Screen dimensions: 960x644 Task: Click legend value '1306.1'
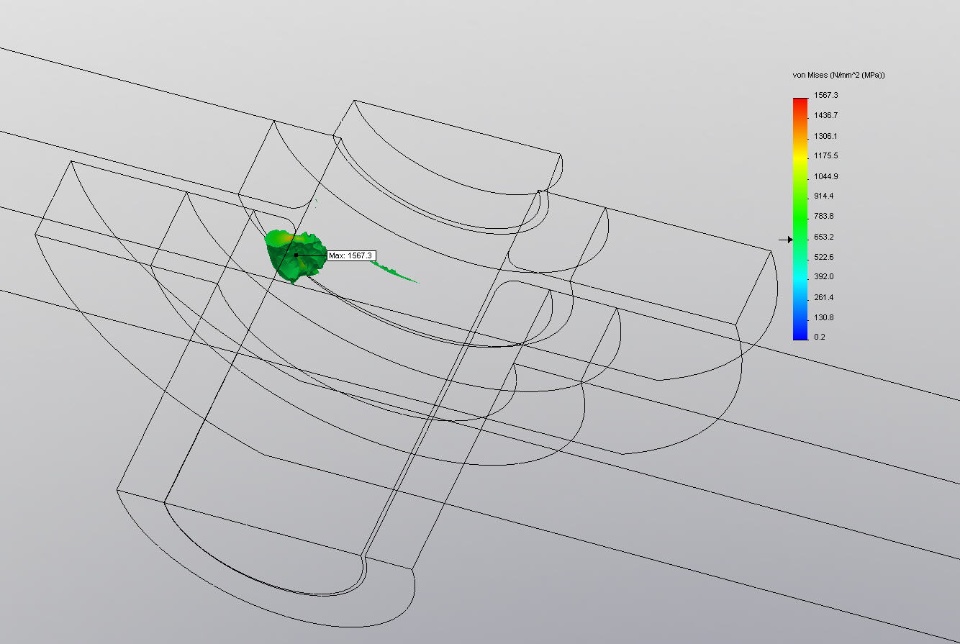coord(825,136)
